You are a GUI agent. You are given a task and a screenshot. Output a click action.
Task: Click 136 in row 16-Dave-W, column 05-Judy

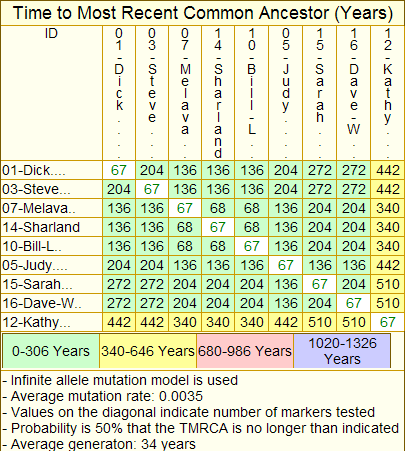tap(286, 303)
